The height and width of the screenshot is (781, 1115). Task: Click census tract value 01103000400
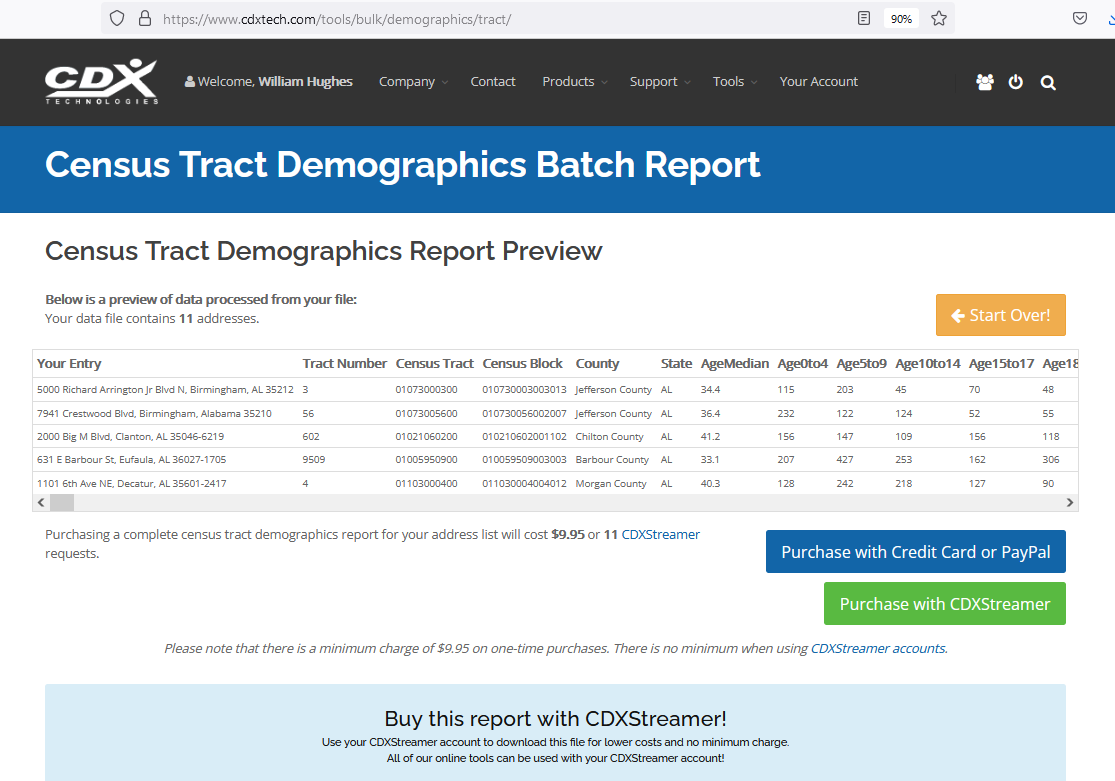(x=427, y=484)
